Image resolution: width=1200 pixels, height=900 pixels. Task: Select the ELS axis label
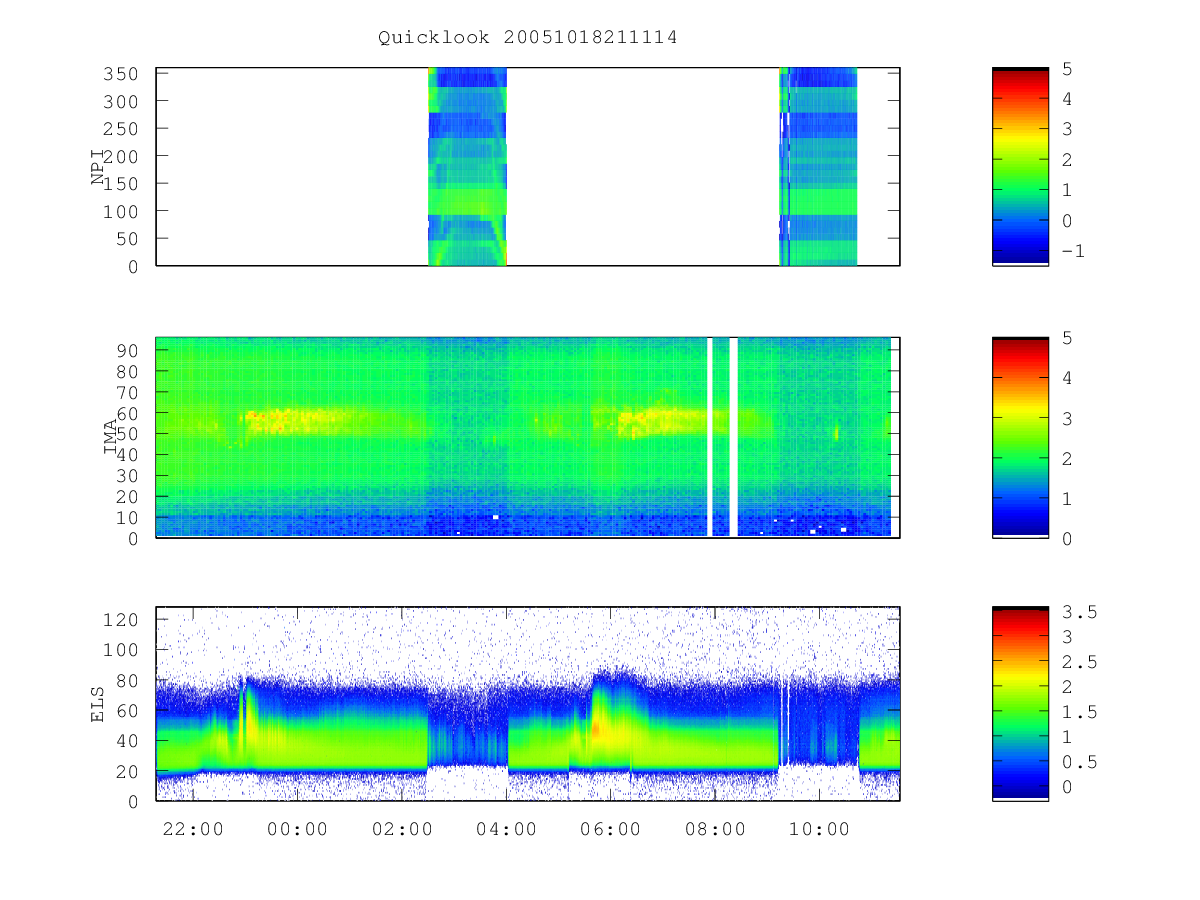99,704
